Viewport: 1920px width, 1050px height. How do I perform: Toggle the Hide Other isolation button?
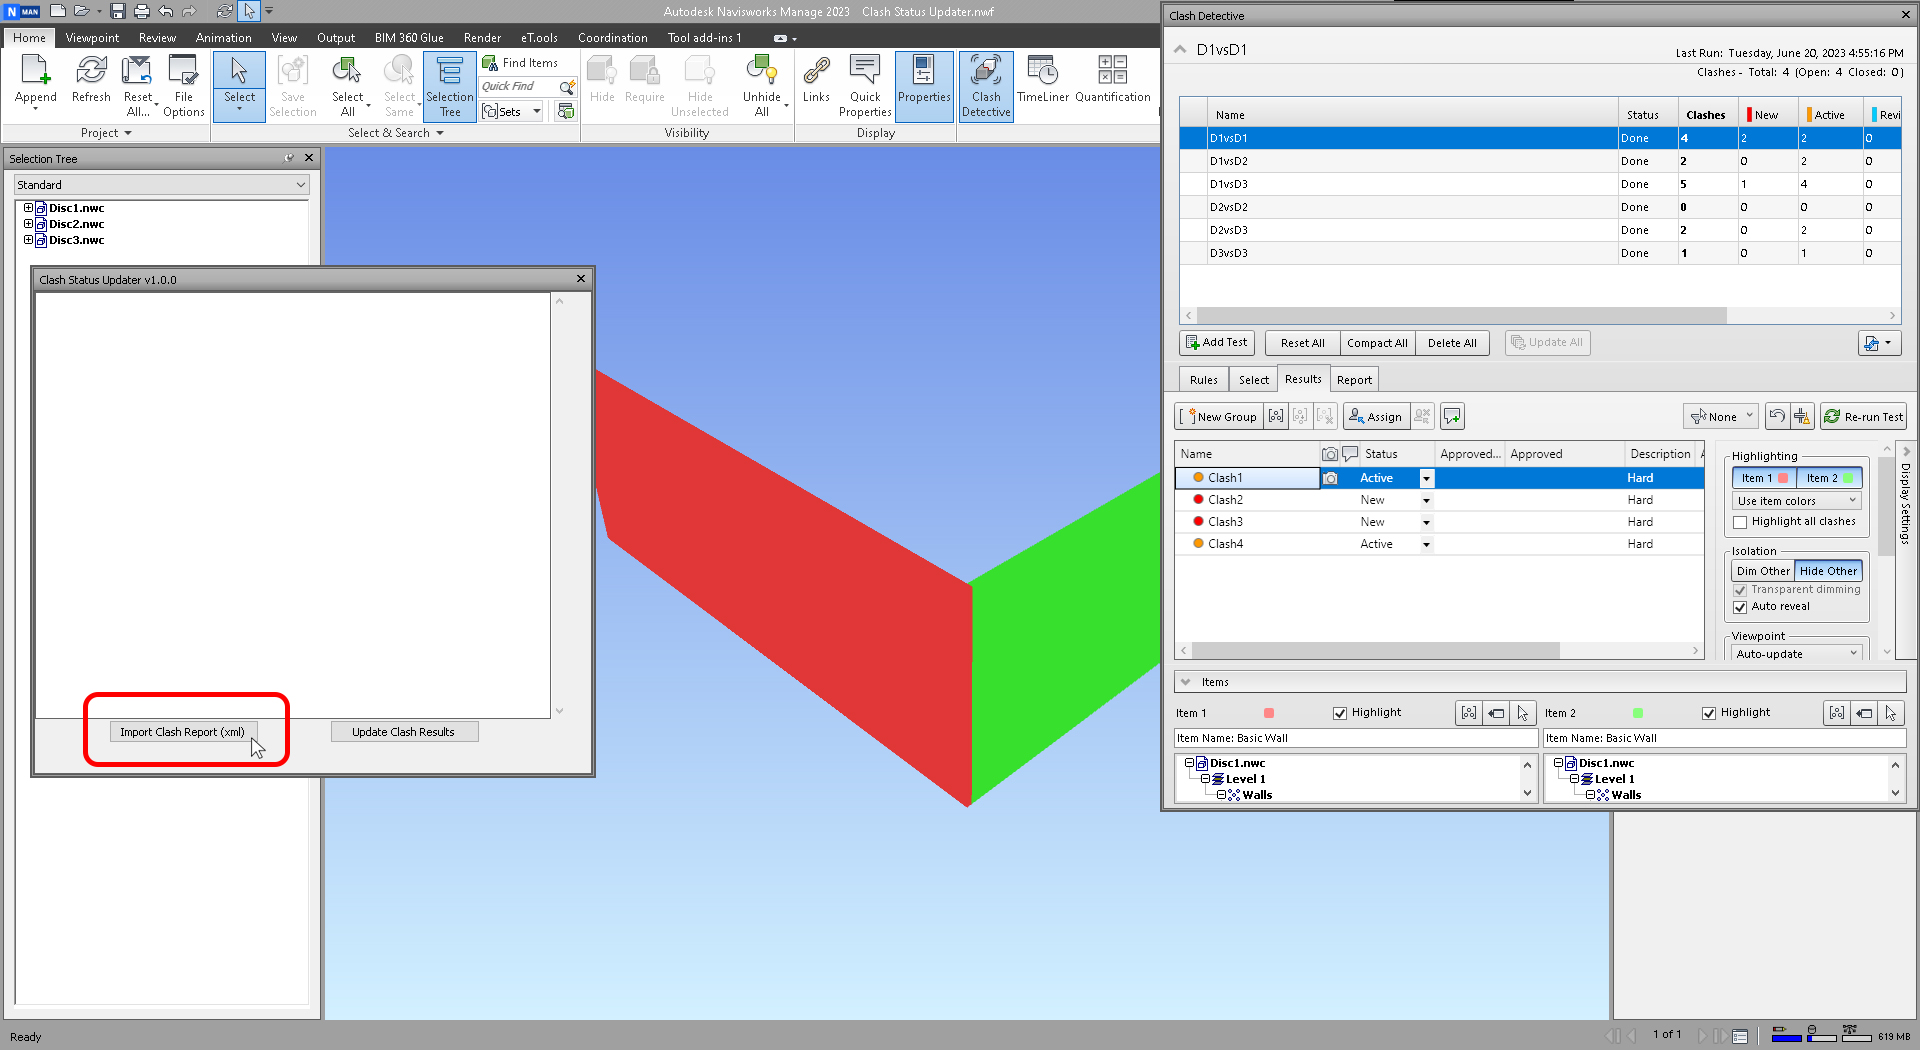pos(1828,571)
